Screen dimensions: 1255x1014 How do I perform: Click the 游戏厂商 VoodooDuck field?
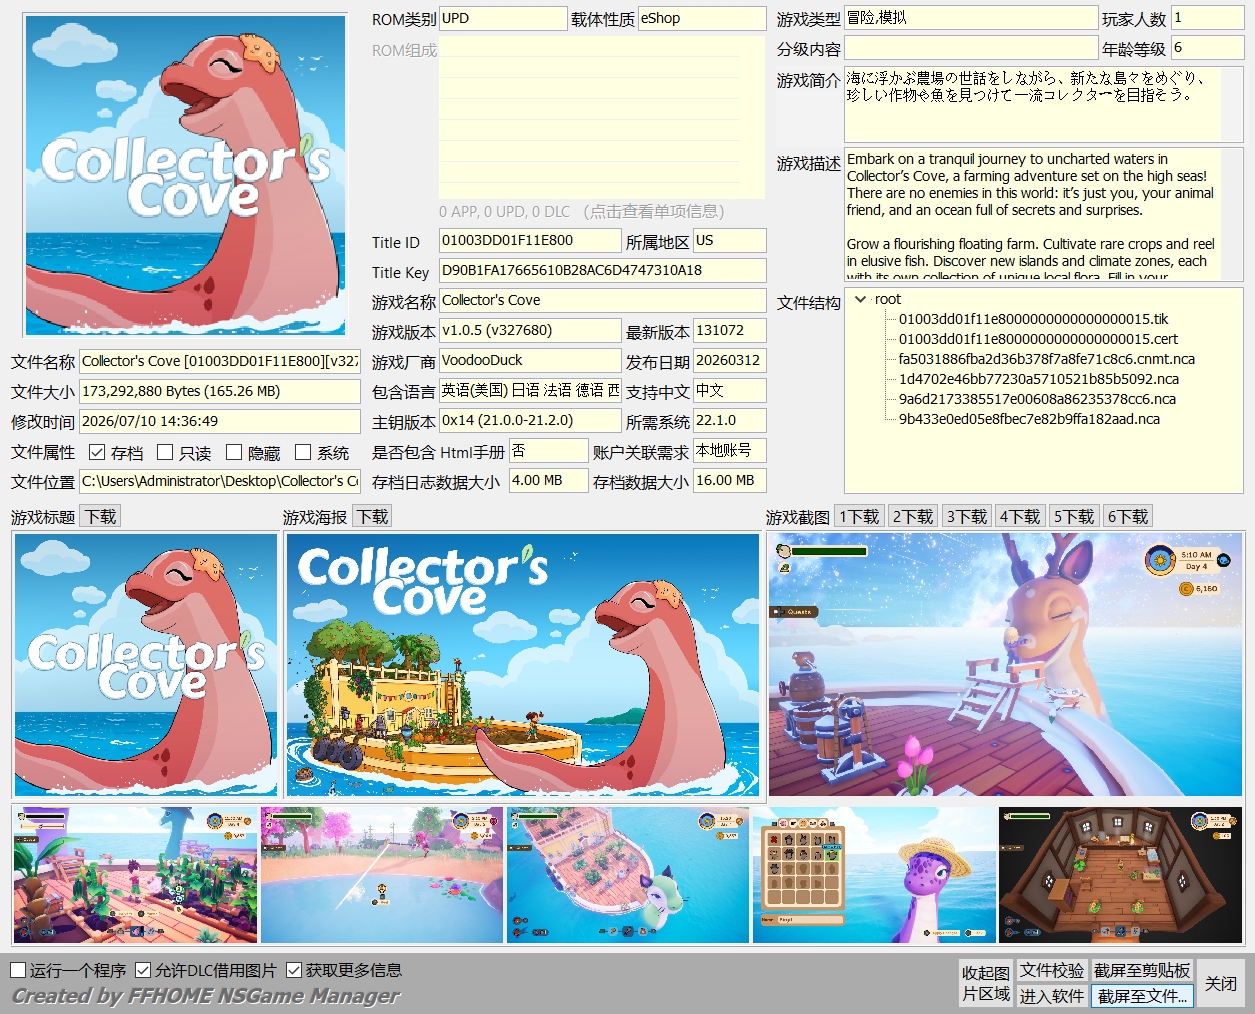click(530, 361)
